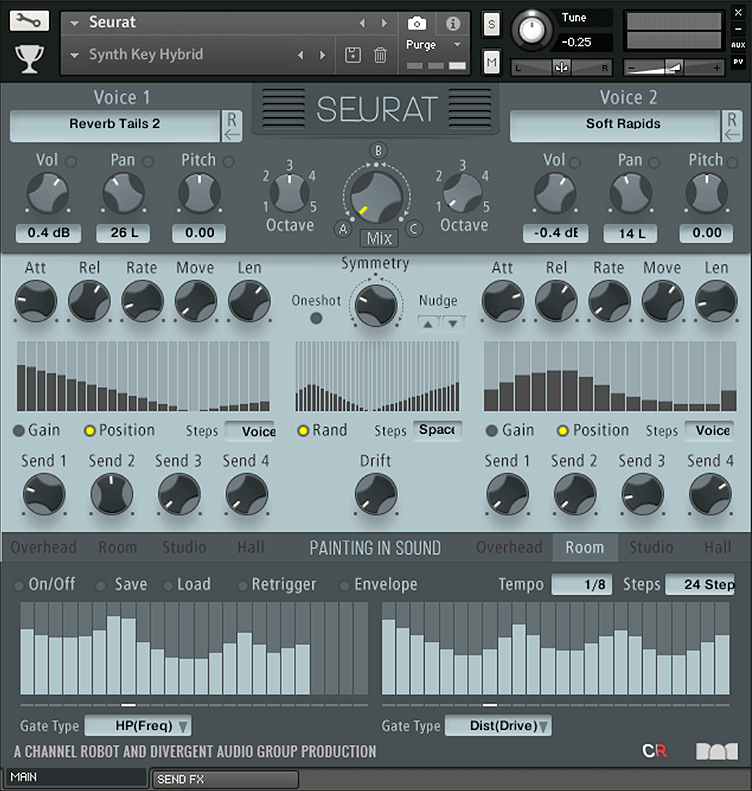Screen dimensions: 752x791
Task: Open the instrument info icon
Action: pyautogui.click(x=452, y=23)
